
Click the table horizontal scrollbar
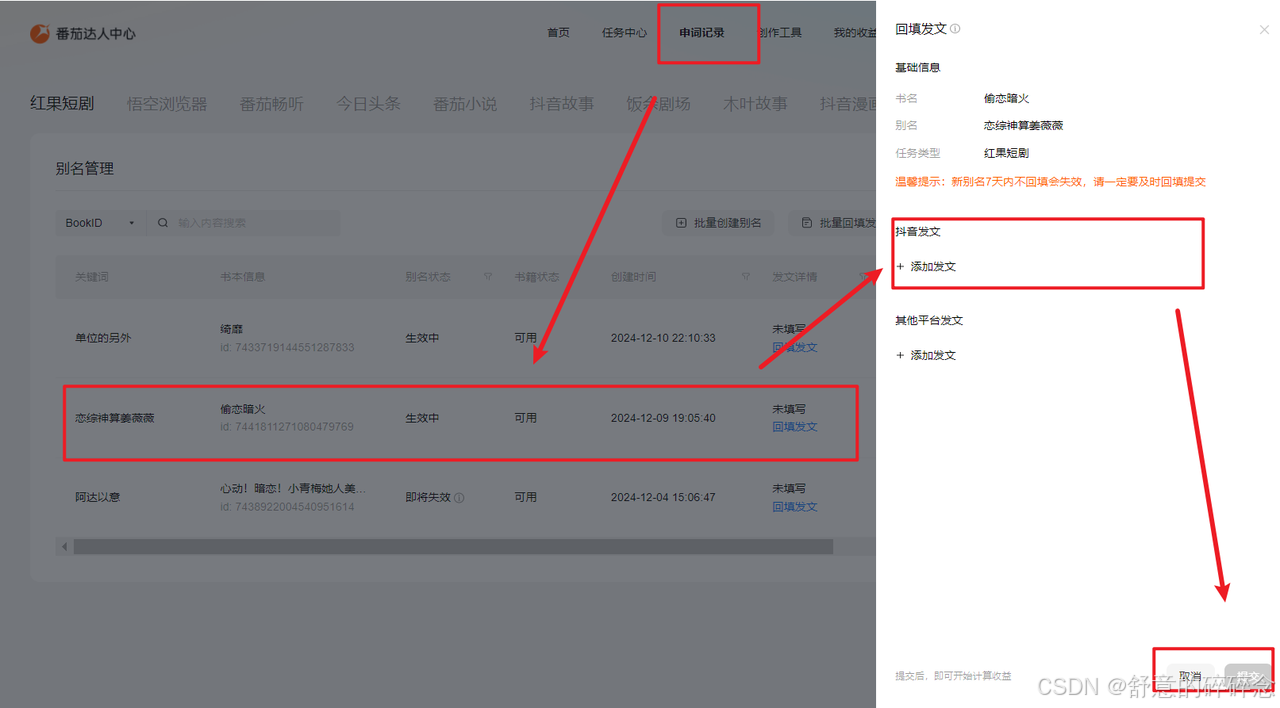tap(453, 547)
